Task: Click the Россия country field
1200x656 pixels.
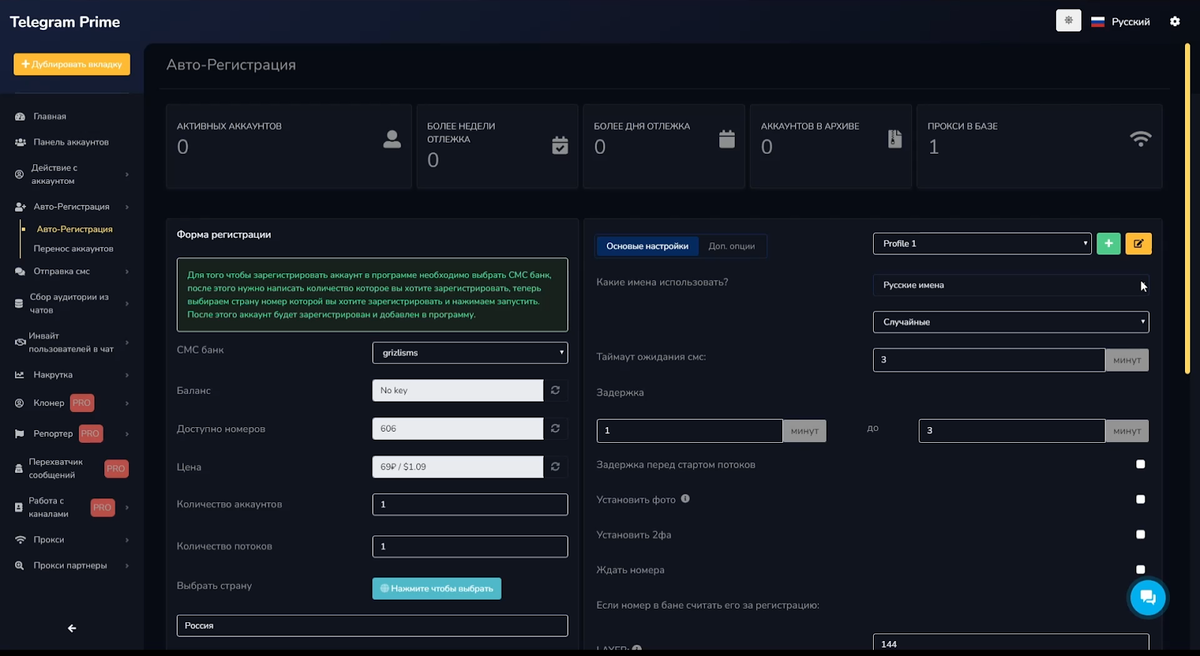Action: pos(372,625)
